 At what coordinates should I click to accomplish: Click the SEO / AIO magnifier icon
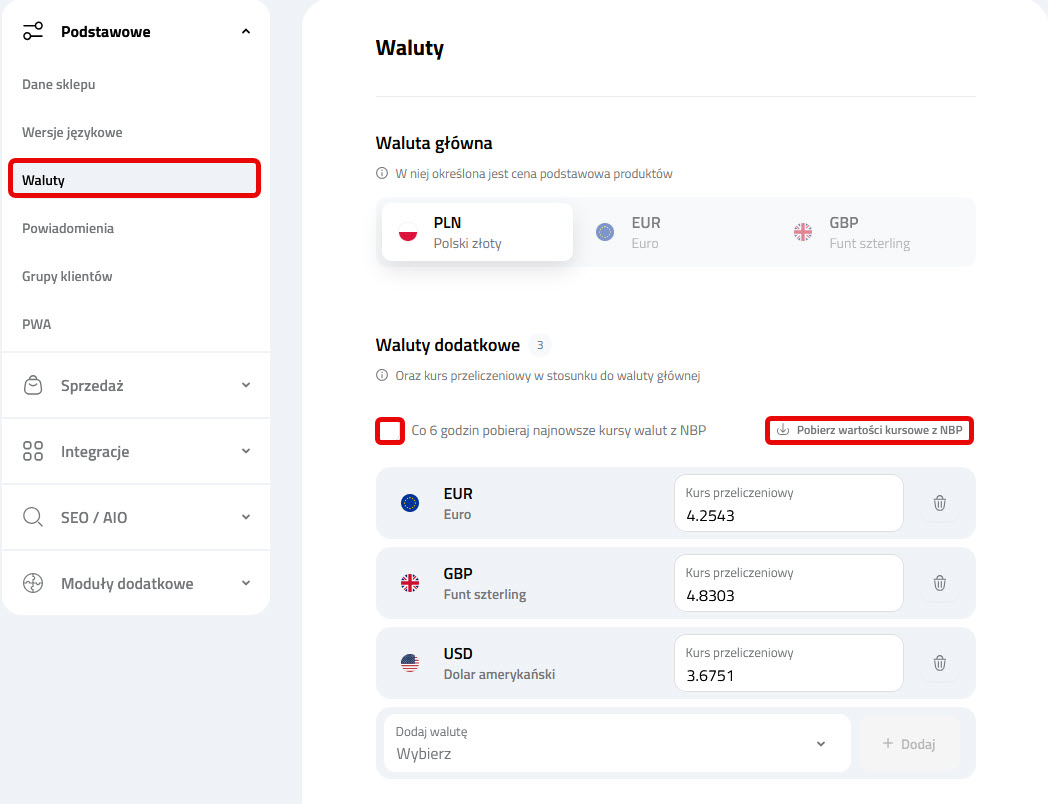(32, 517)
